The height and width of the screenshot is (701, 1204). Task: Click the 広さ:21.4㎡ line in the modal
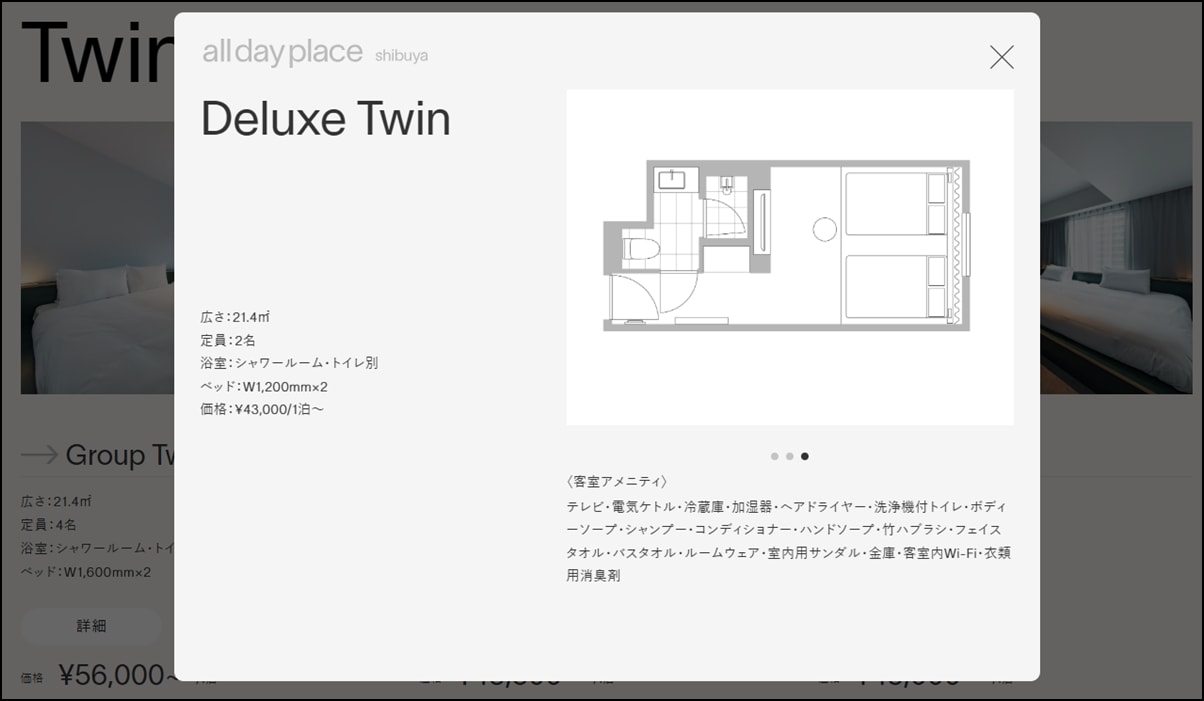[236, 317]
